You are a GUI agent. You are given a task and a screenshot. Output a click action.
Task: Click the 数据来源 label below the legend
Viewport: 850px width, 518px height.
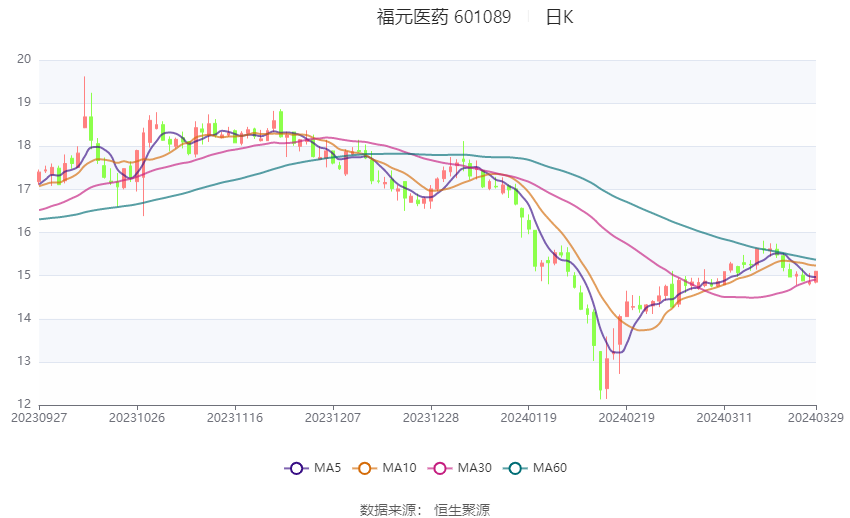(388, 510)
